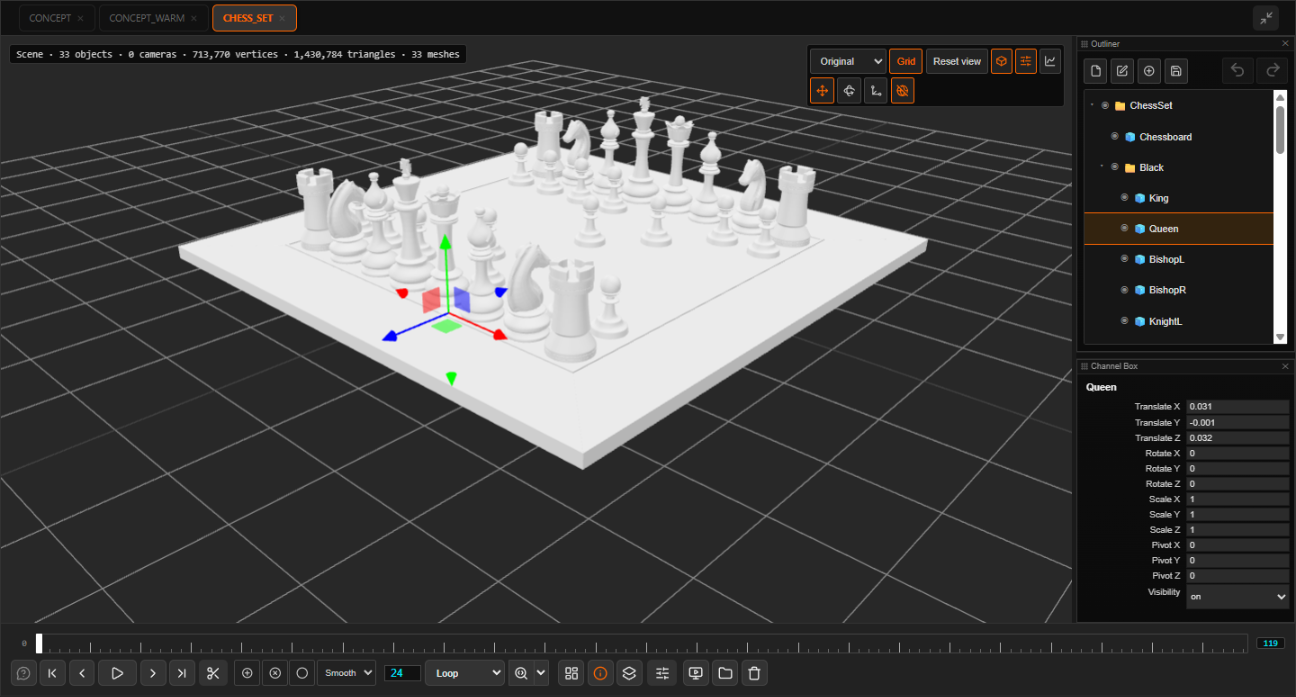
Task: Toggle the orange info icon
Action: click(600, 673)
